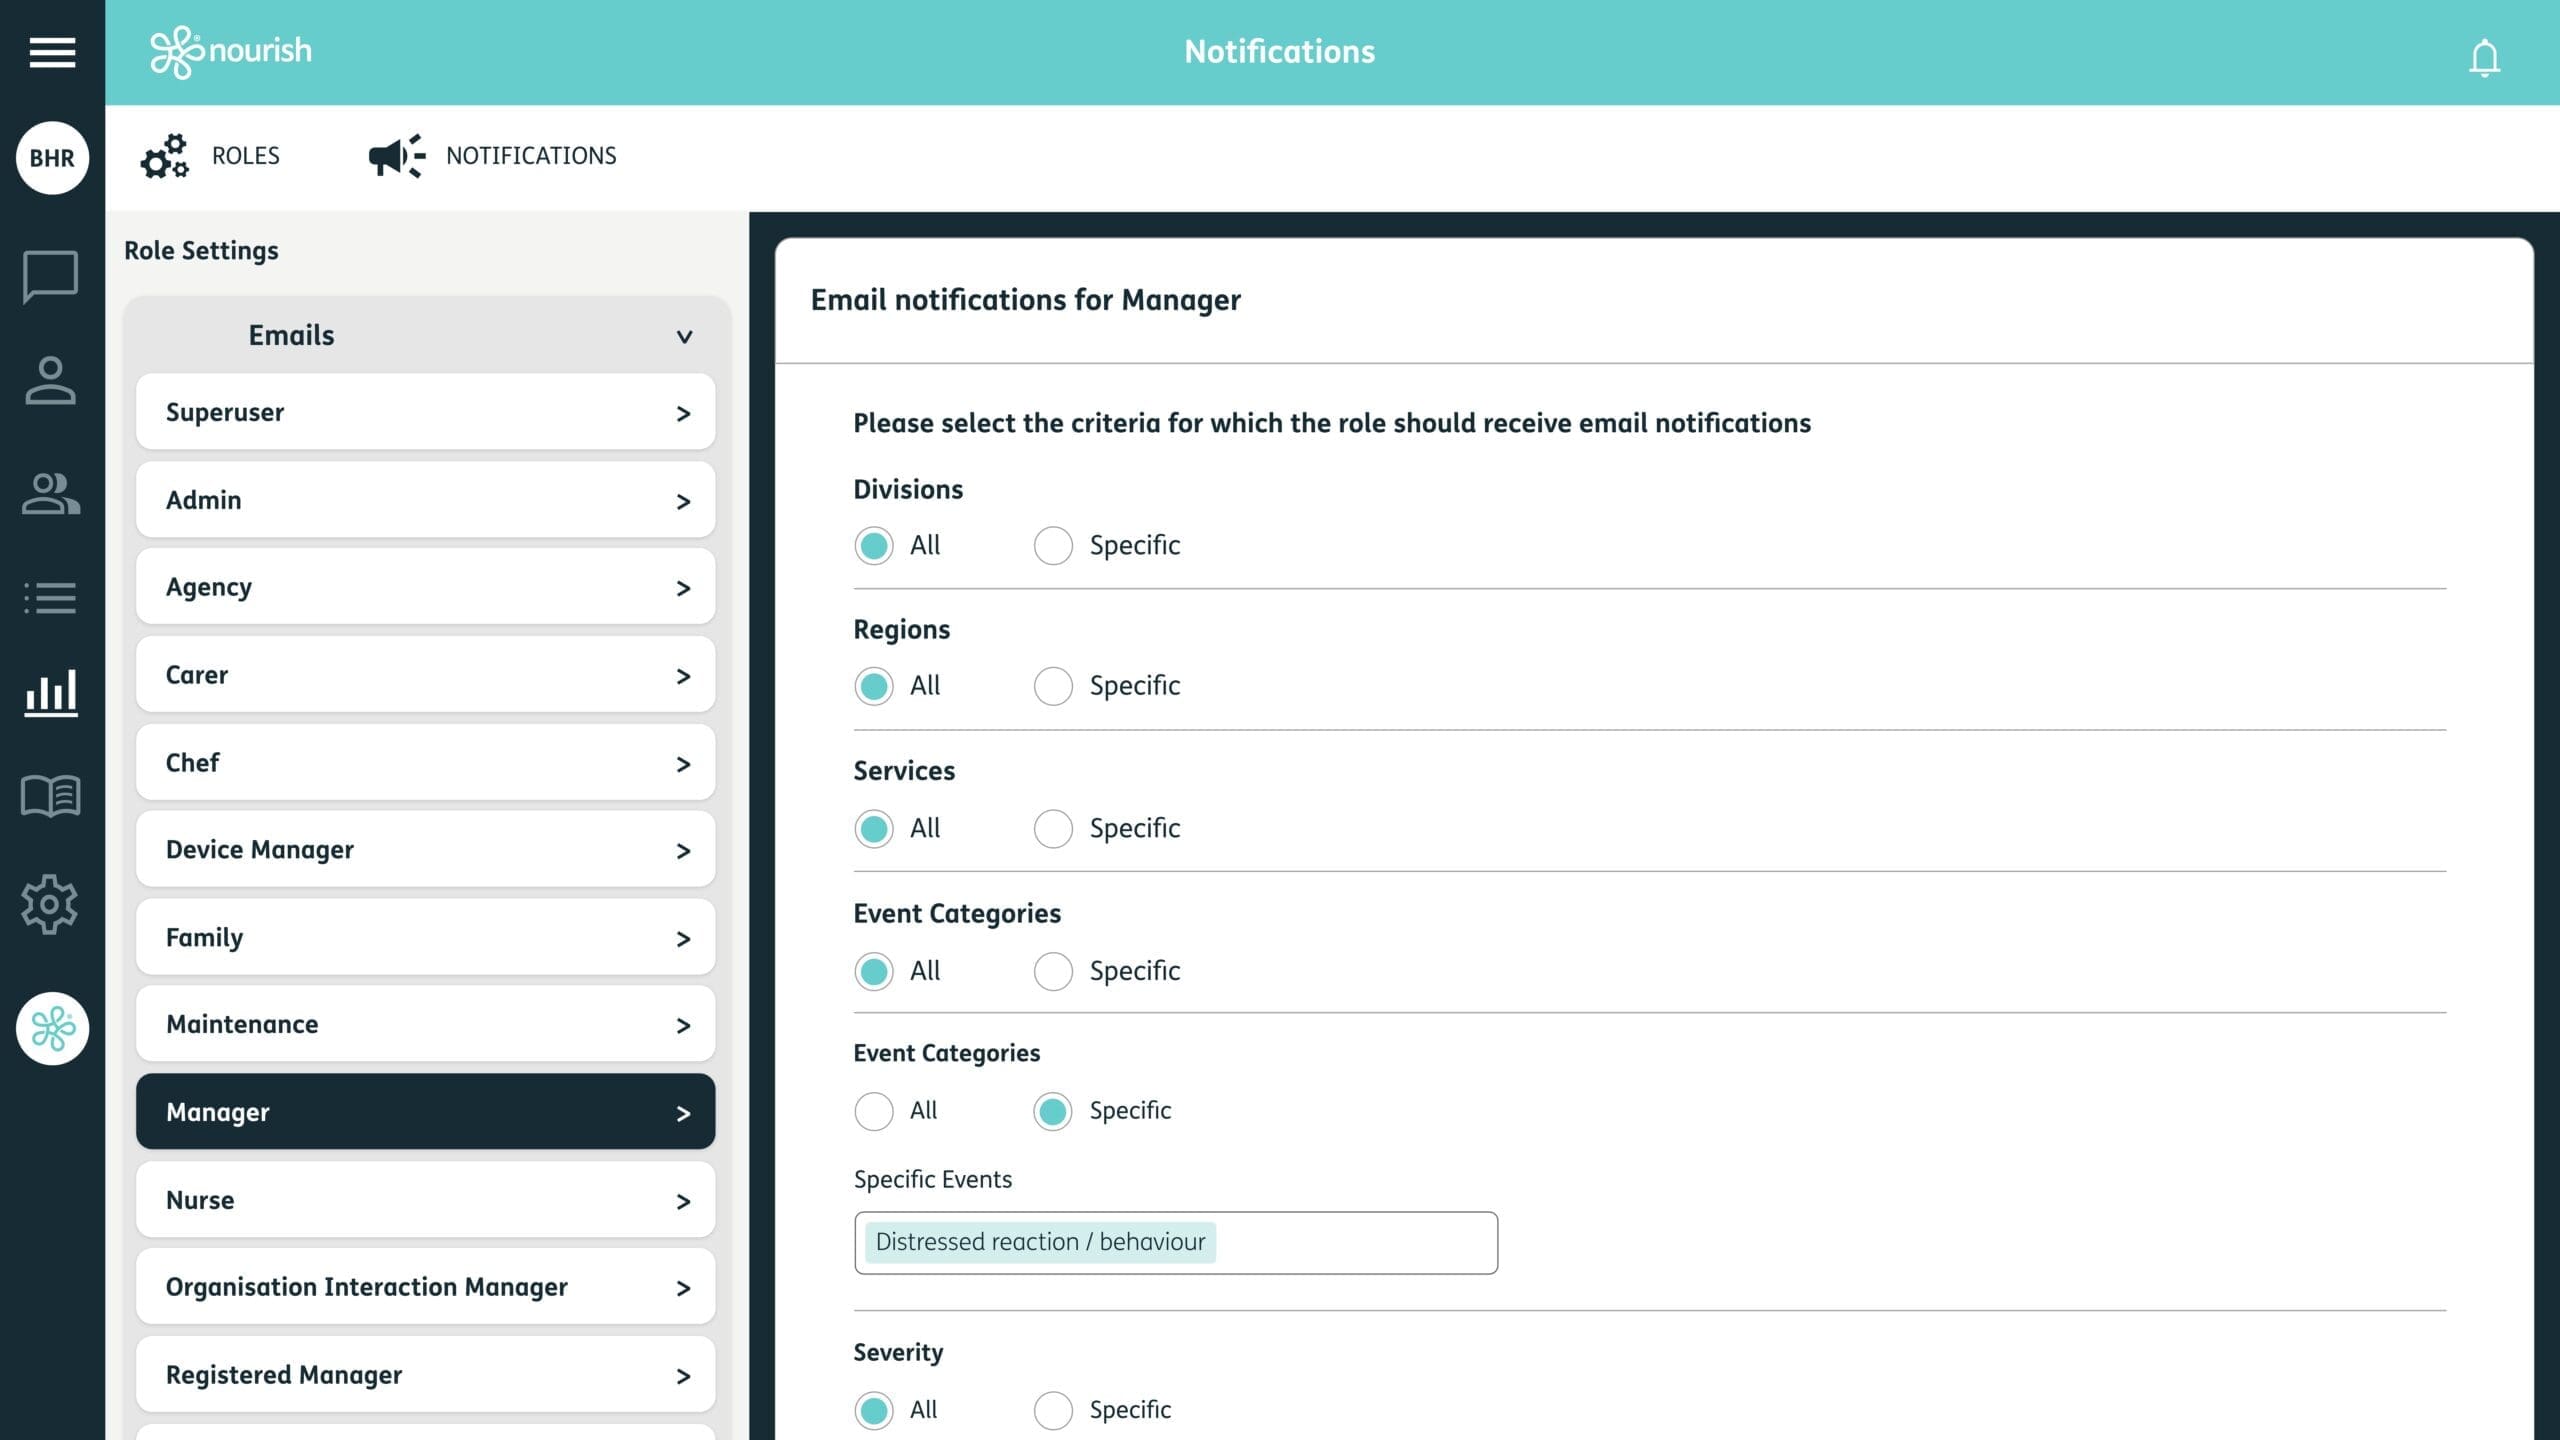This screenshot has width=2560, height=1440.
Task: Open the list icon in sidebar
Action: (x=50, y=598)
